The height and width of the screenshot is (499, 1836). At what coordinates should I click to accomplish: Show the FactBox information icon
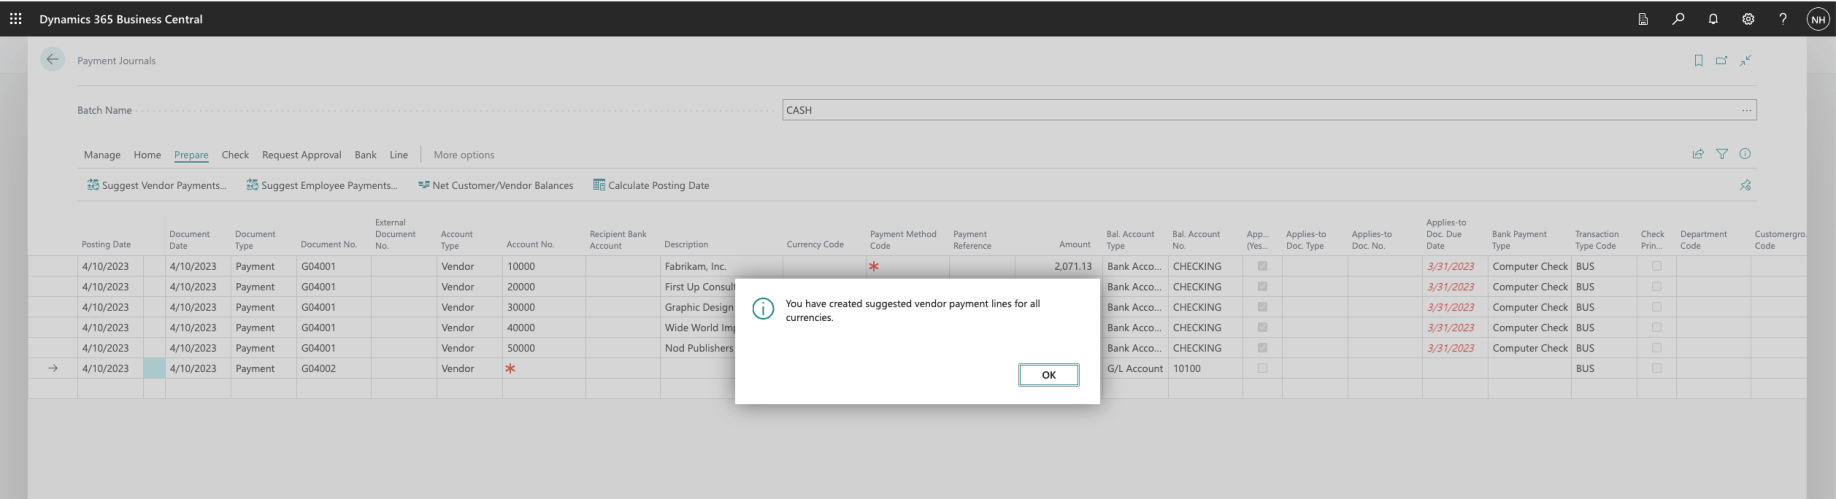pyautogui.click(x=1745, y=154)
